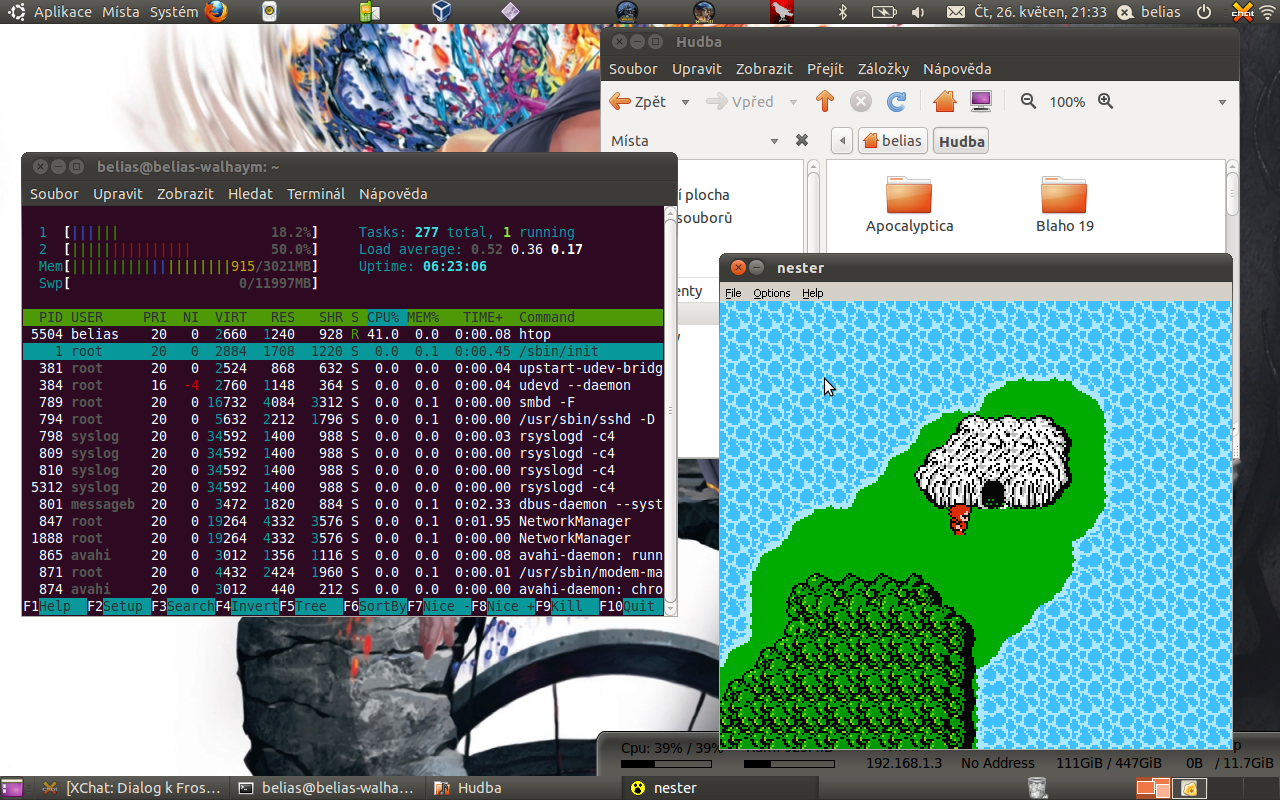Open view mode dropdown at Hudba toolbar end
The height and width of the screenshot is (800, 1280).
pyautogui.click(x=1222, y=102)
